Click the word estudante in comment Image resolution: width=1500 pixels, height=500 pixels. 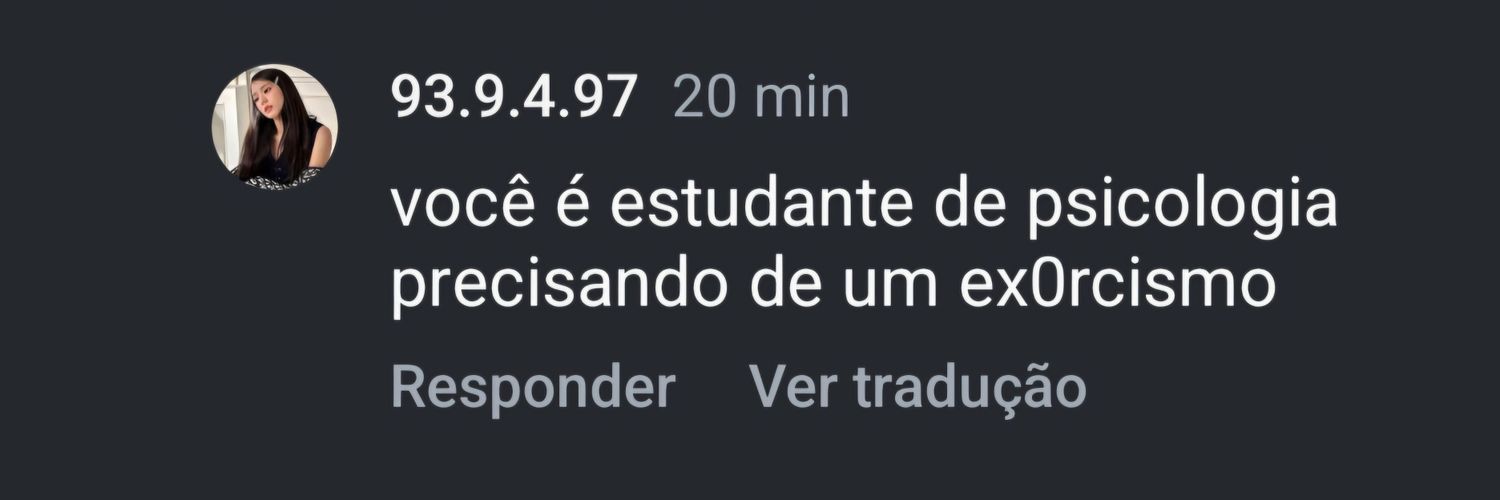point(754,205)
